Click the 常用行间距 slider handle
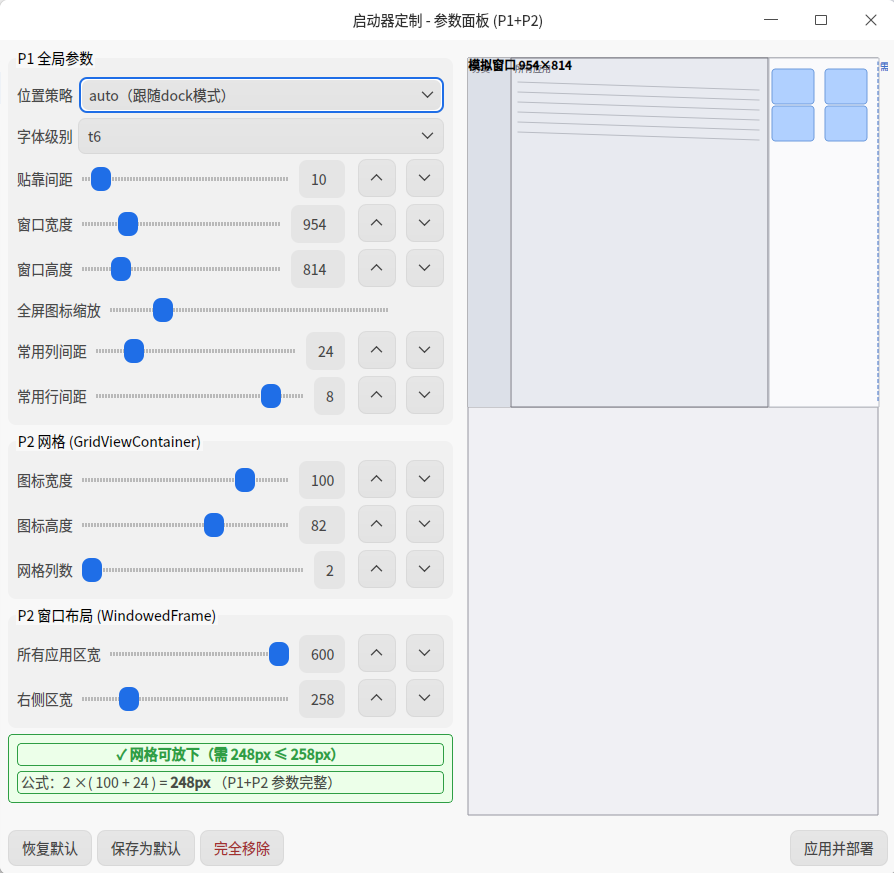This screenshot has height=873, width=894. point(271,396)
